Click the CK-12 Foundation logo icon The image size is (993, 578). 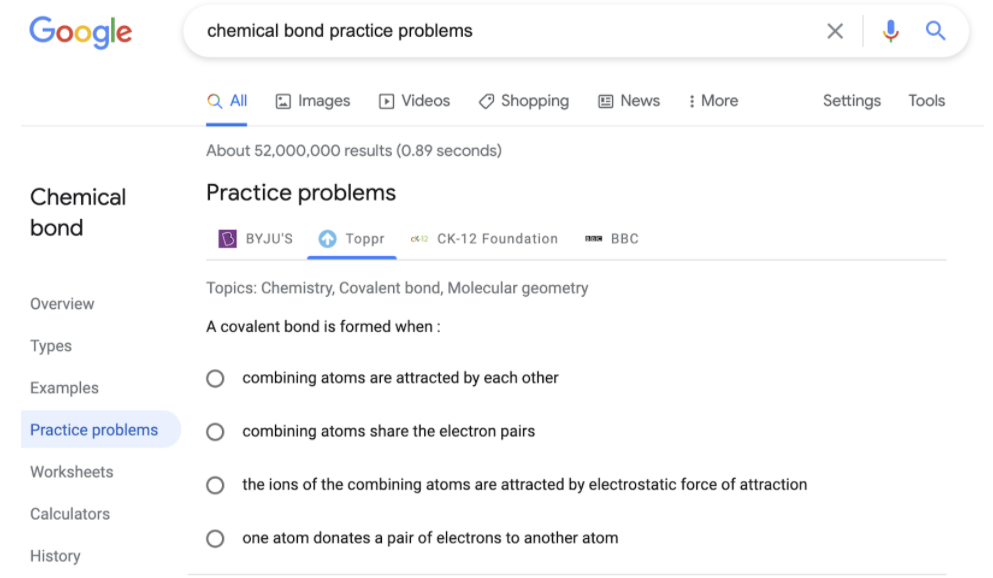(419, 239)
